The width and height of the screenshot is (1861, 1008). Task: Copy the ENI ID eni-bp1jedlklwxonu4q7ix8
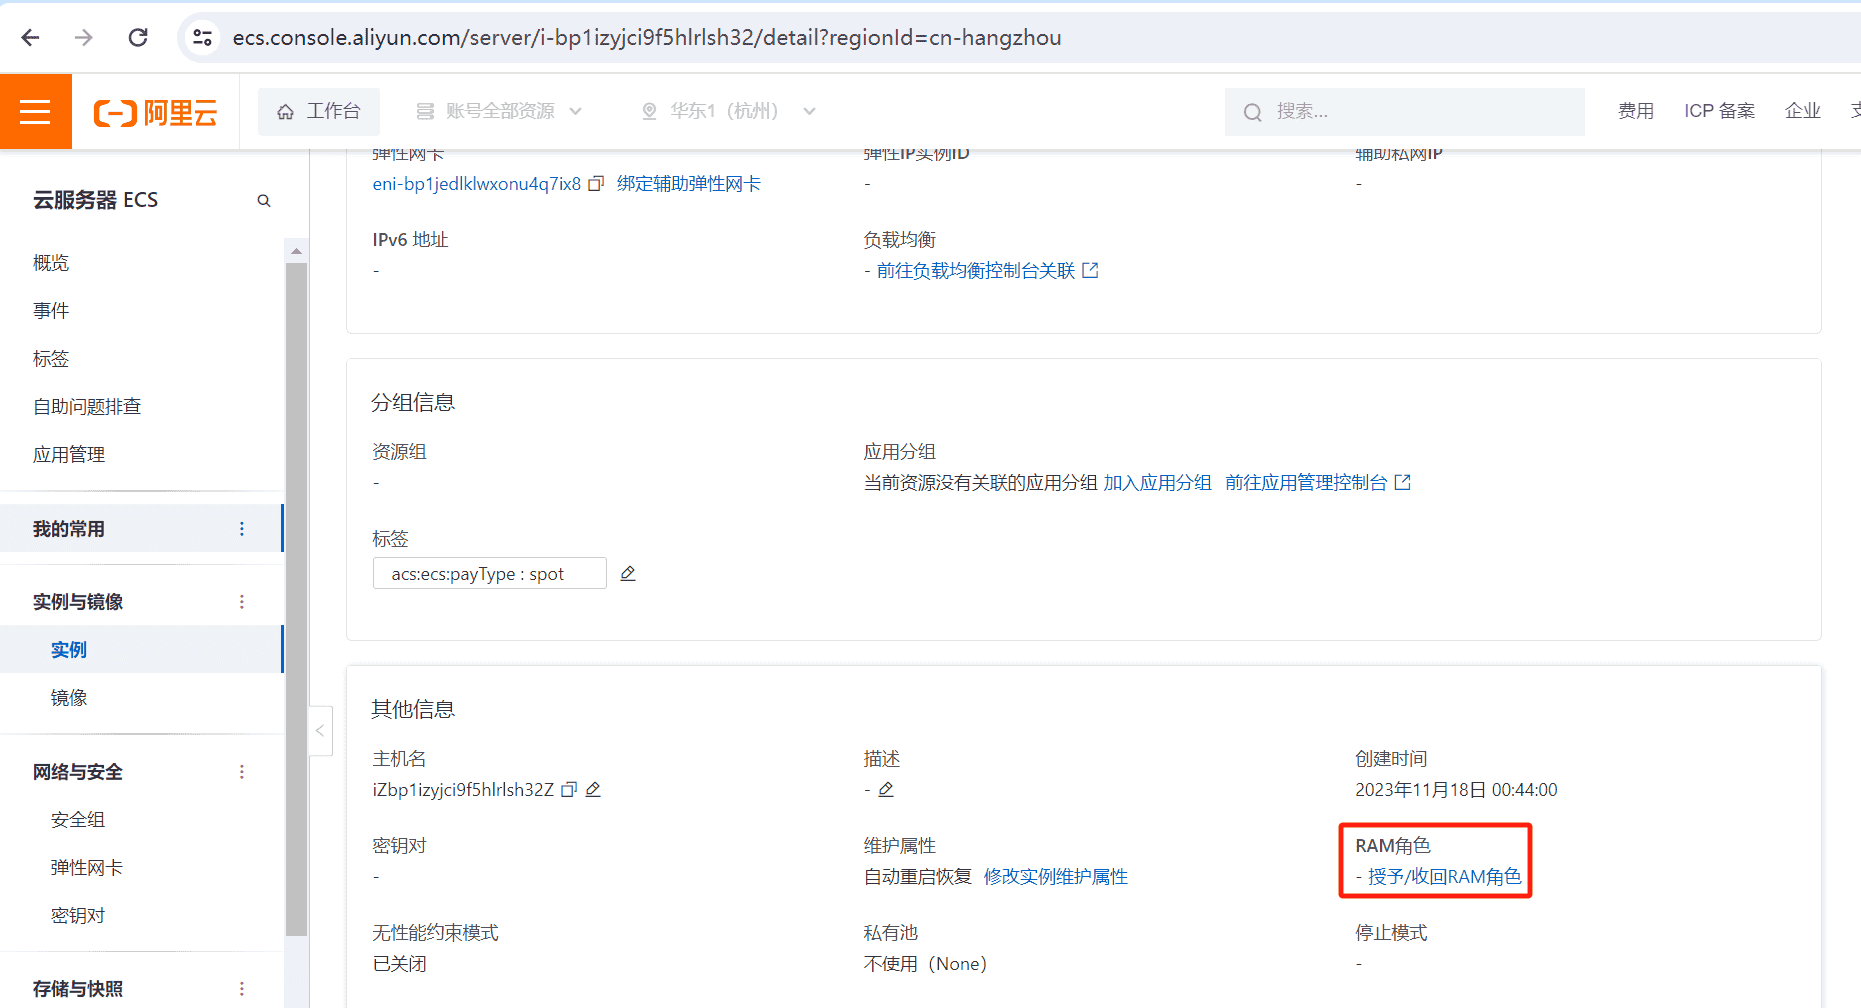click(596, 184)
